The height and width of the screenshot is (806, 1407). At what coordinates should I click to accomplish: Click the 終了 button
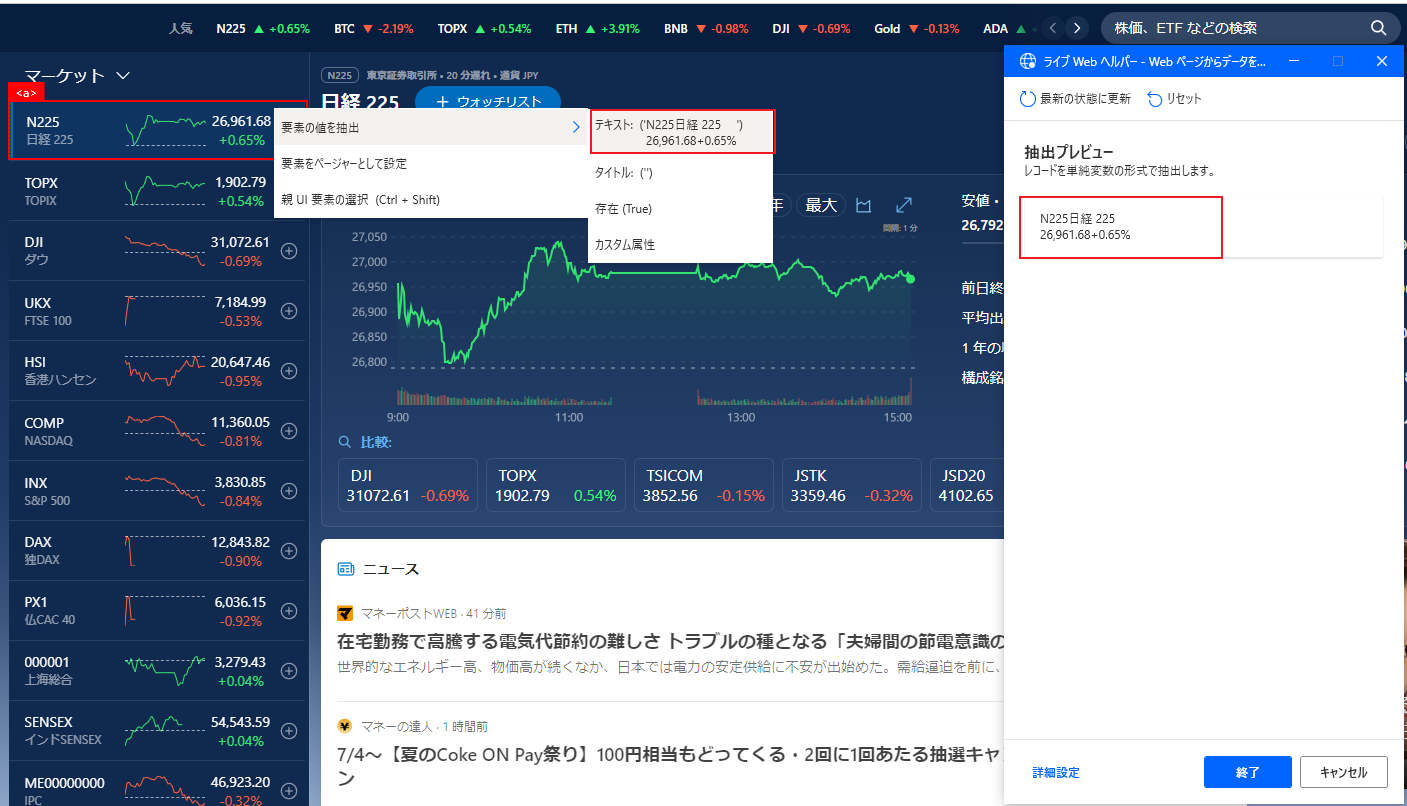pyautogui.click(x=1248, y=772)
